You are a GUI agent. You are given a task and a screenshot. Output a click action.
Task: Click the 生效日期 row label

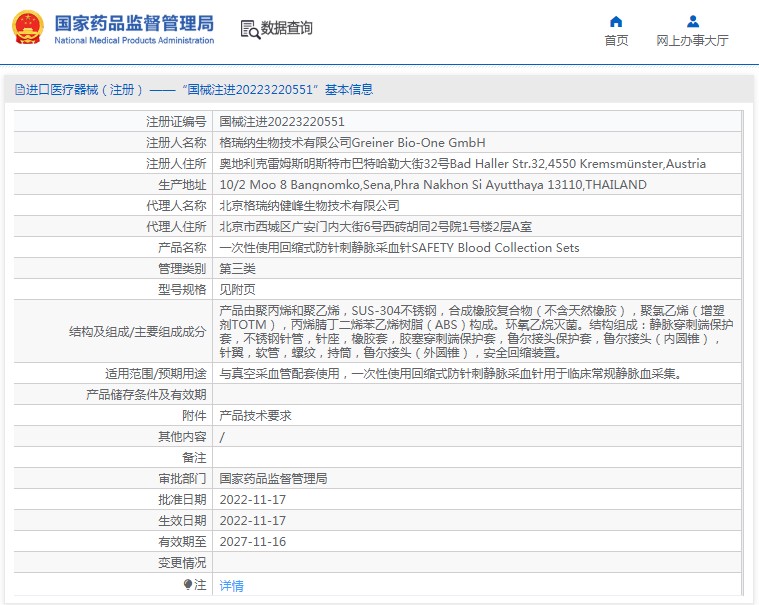tap(182, 521)
